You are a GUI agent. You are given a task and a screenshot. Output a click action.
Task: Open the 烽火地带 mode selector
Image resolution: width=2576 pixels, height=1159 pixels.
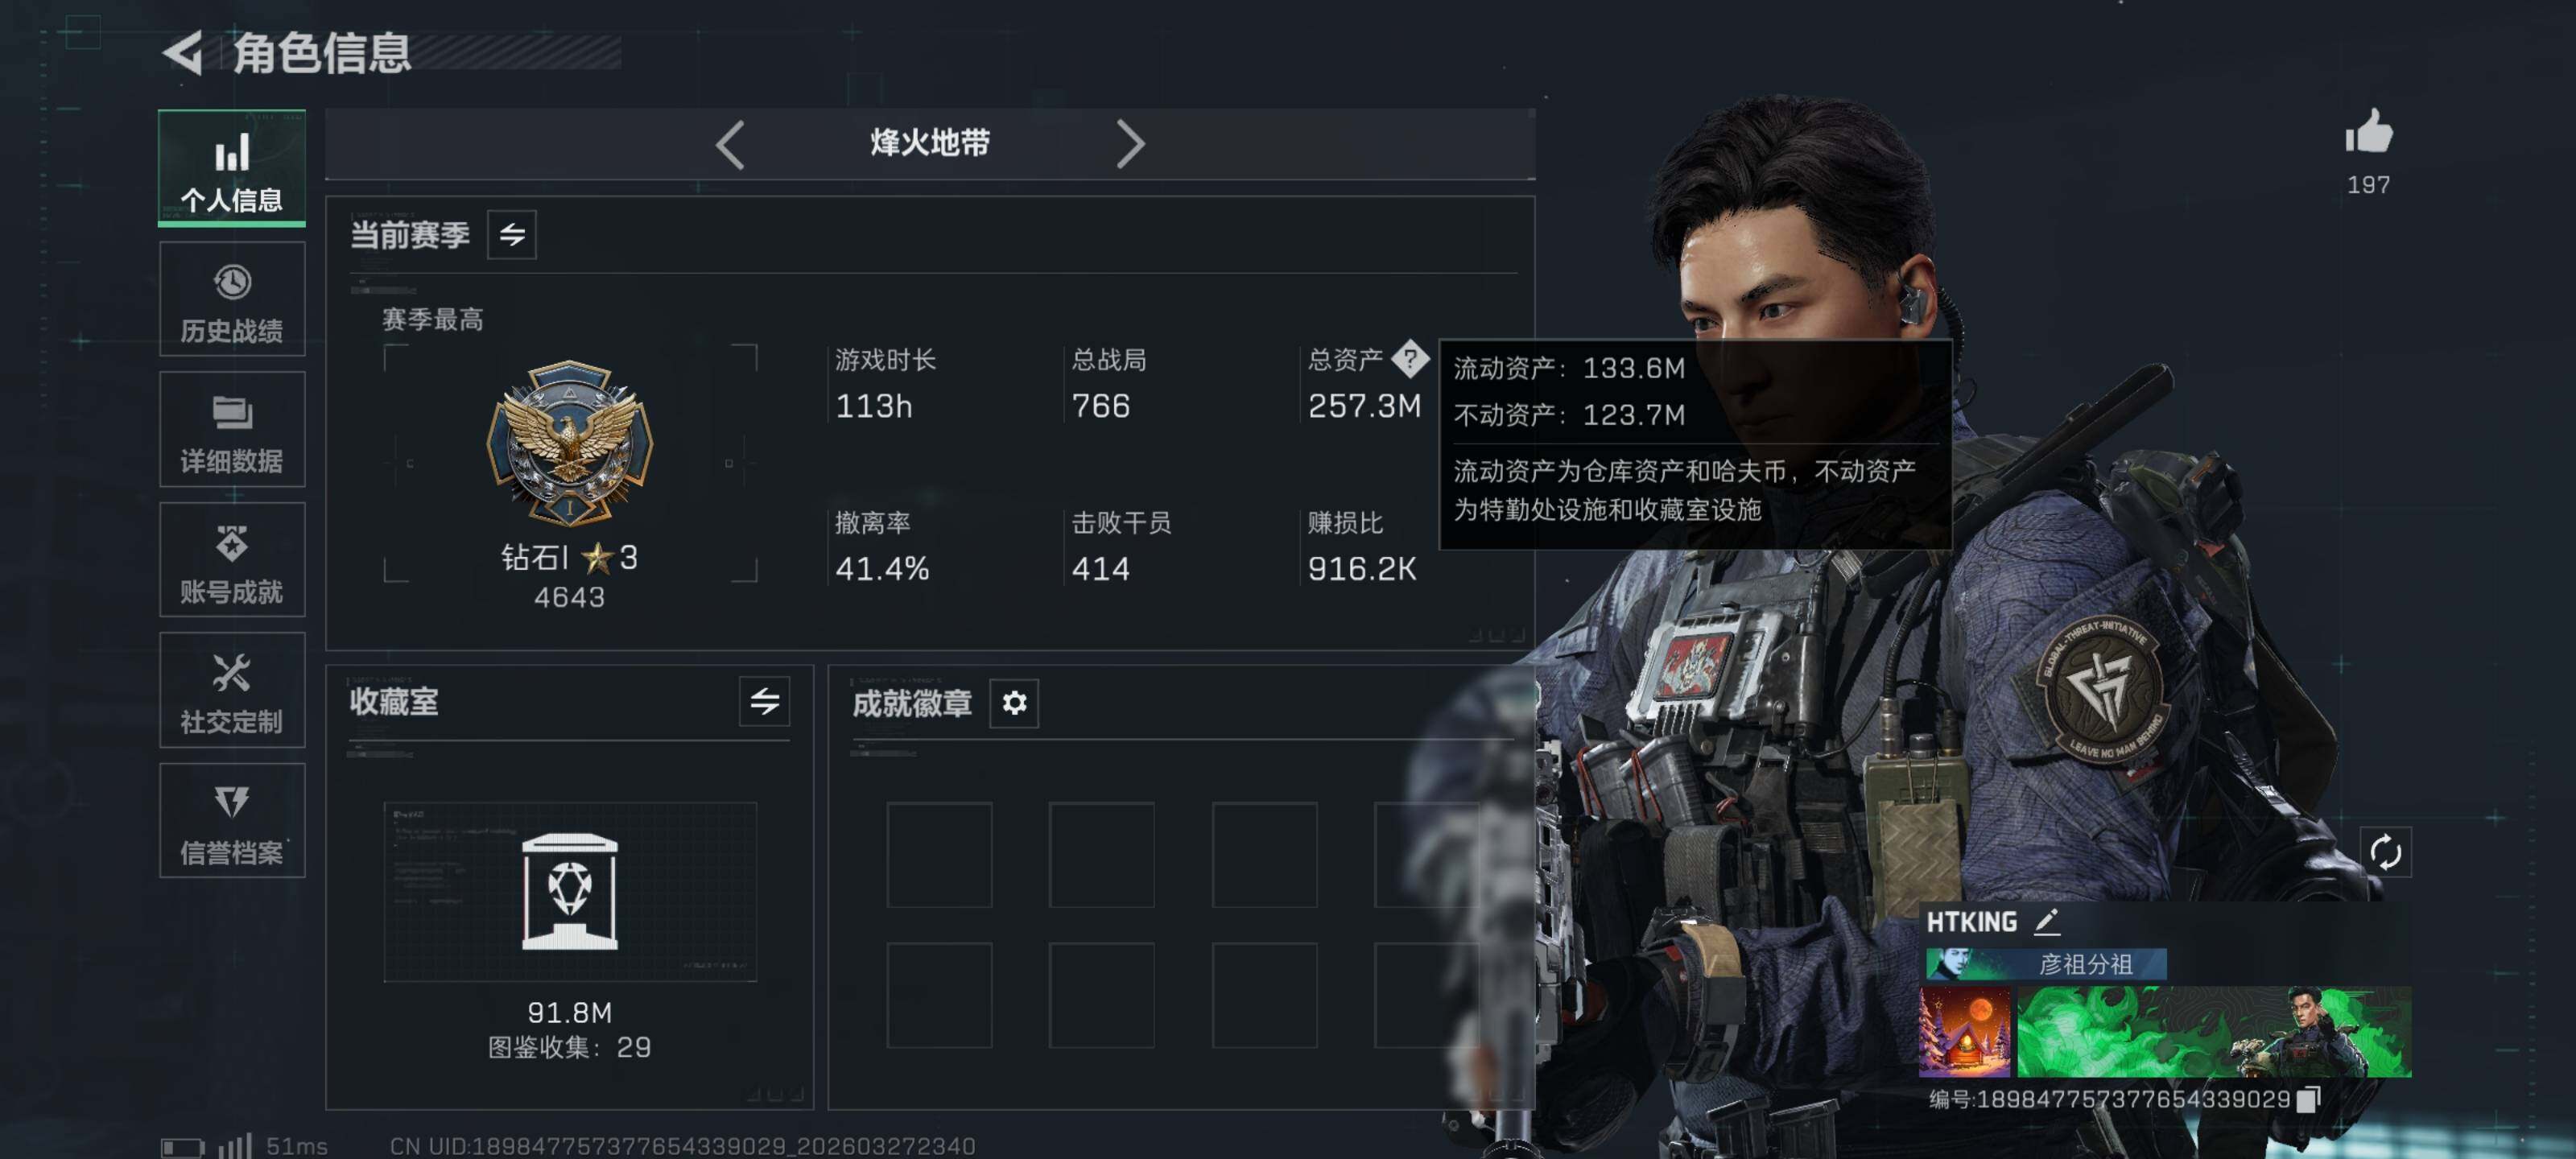click(x=930, y=143)
